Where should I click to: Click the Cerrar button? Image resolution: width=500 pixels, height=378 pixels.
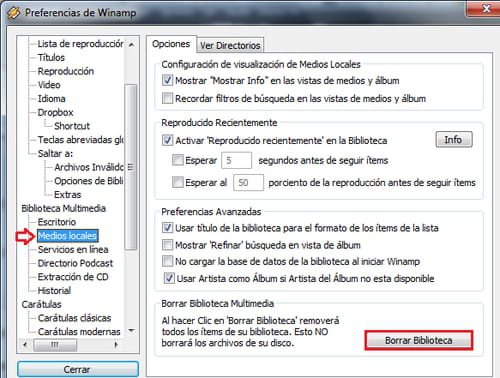(x=78, y=369)
